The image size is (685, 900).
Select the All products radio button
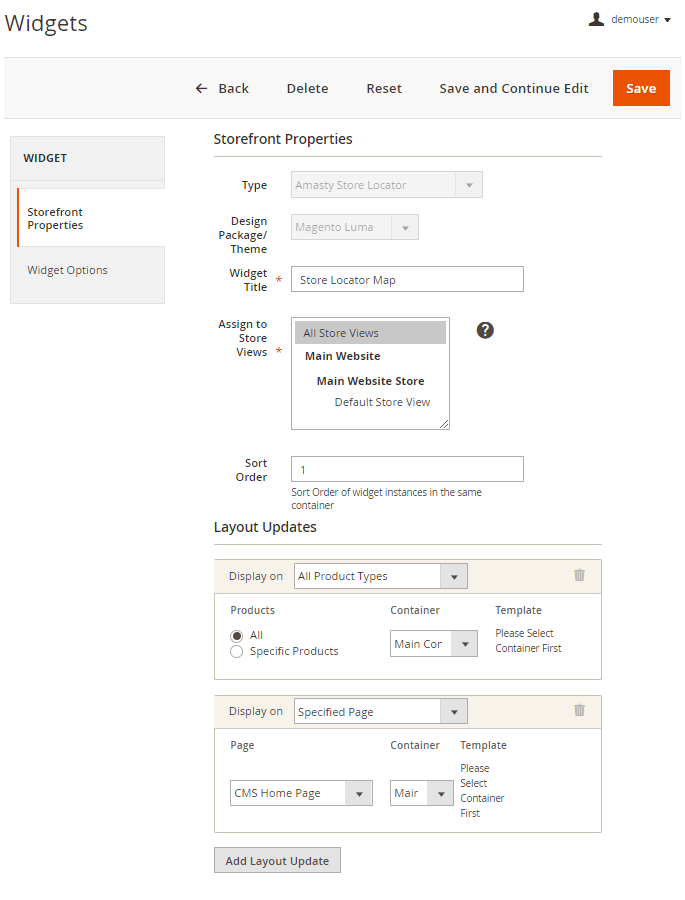tap(237, 635)
